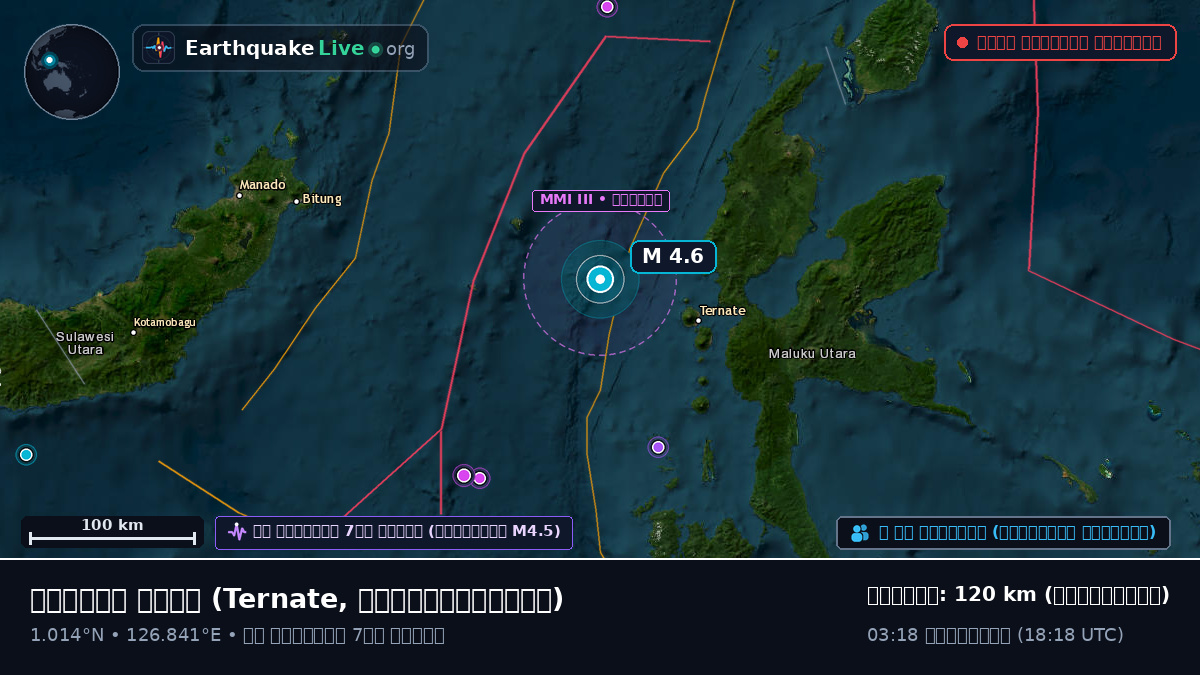Click the Kotamobagu city dot marker
This screenshot has width=1200, height=675.
(133, 332)
